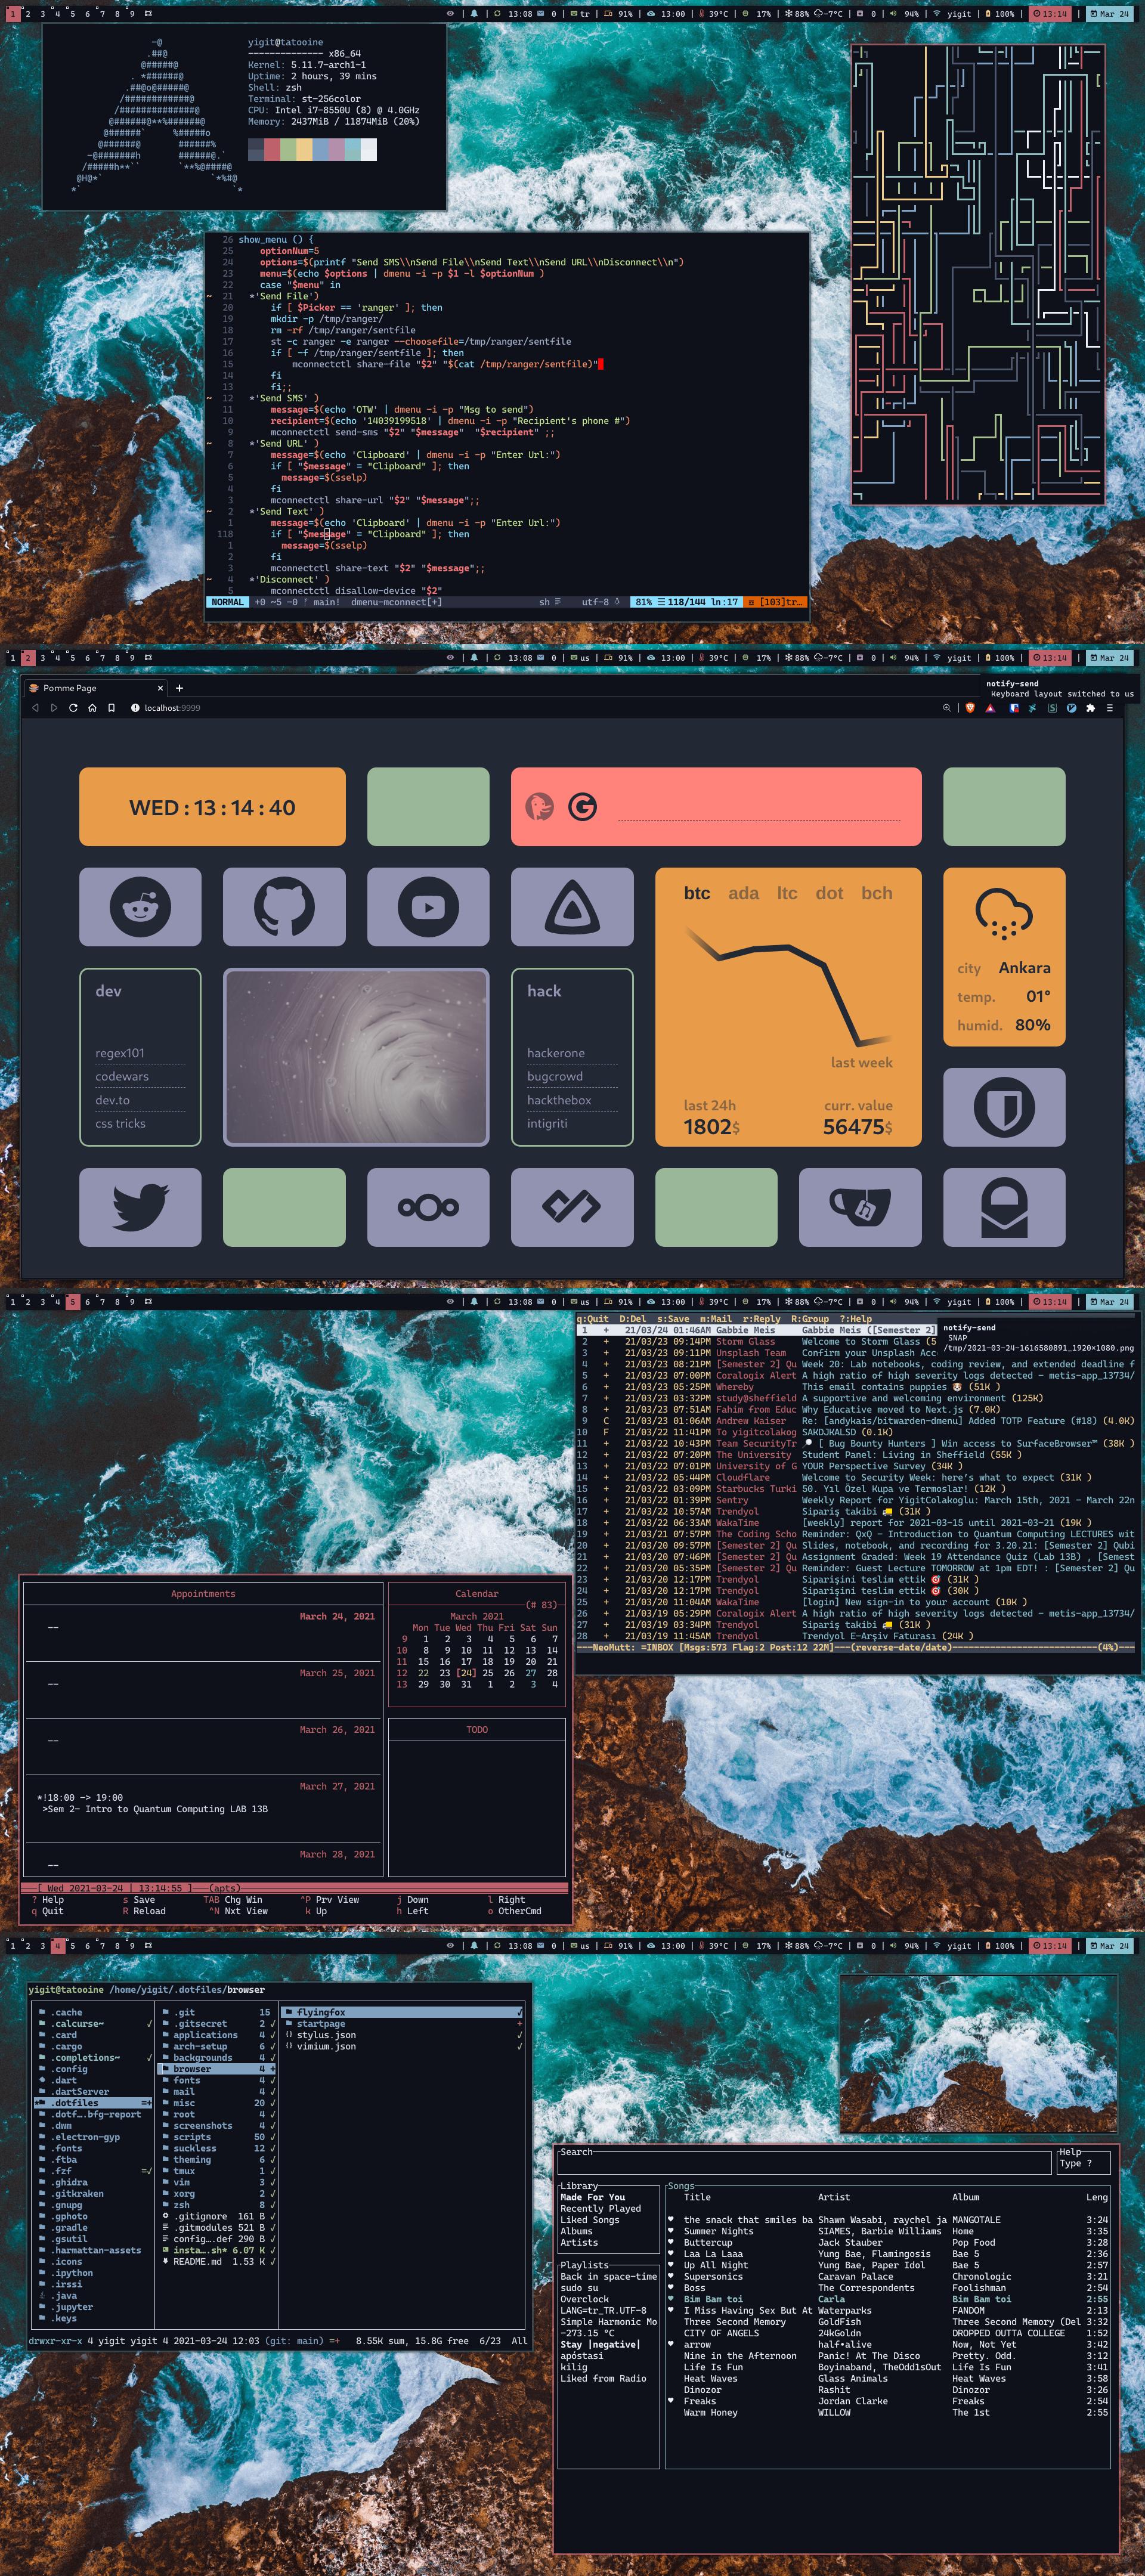1145x2576 pixels.
Task: Click the Bitwarden shield tile
Action: click(x=1004, y=1107)
